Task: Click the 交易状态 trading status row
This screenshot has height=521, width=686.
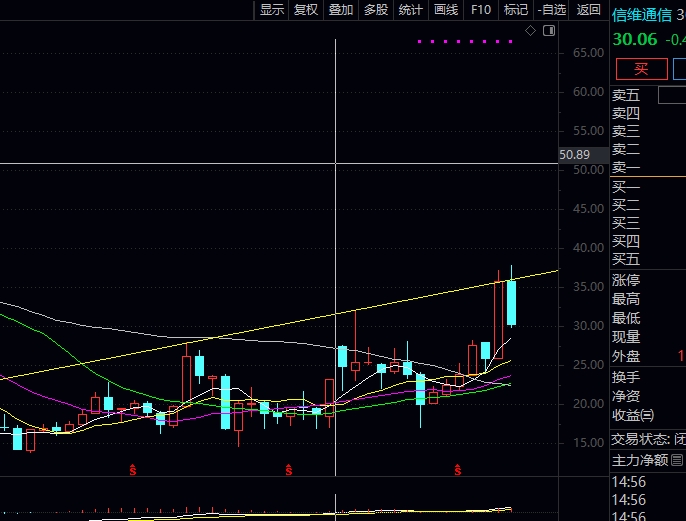Action: pos(648,439)
